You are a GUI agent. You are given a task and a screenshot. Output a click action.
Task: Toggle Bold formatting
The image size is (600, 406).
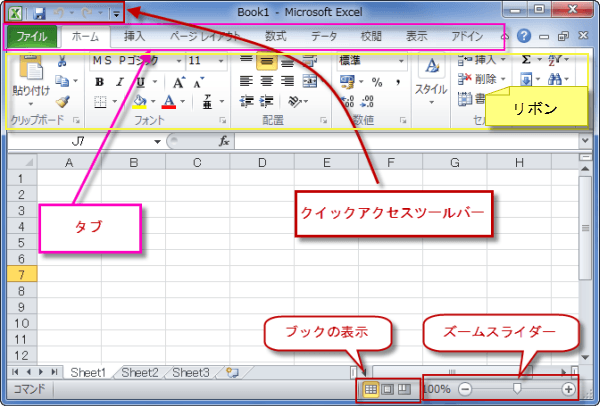coord(99,82)
